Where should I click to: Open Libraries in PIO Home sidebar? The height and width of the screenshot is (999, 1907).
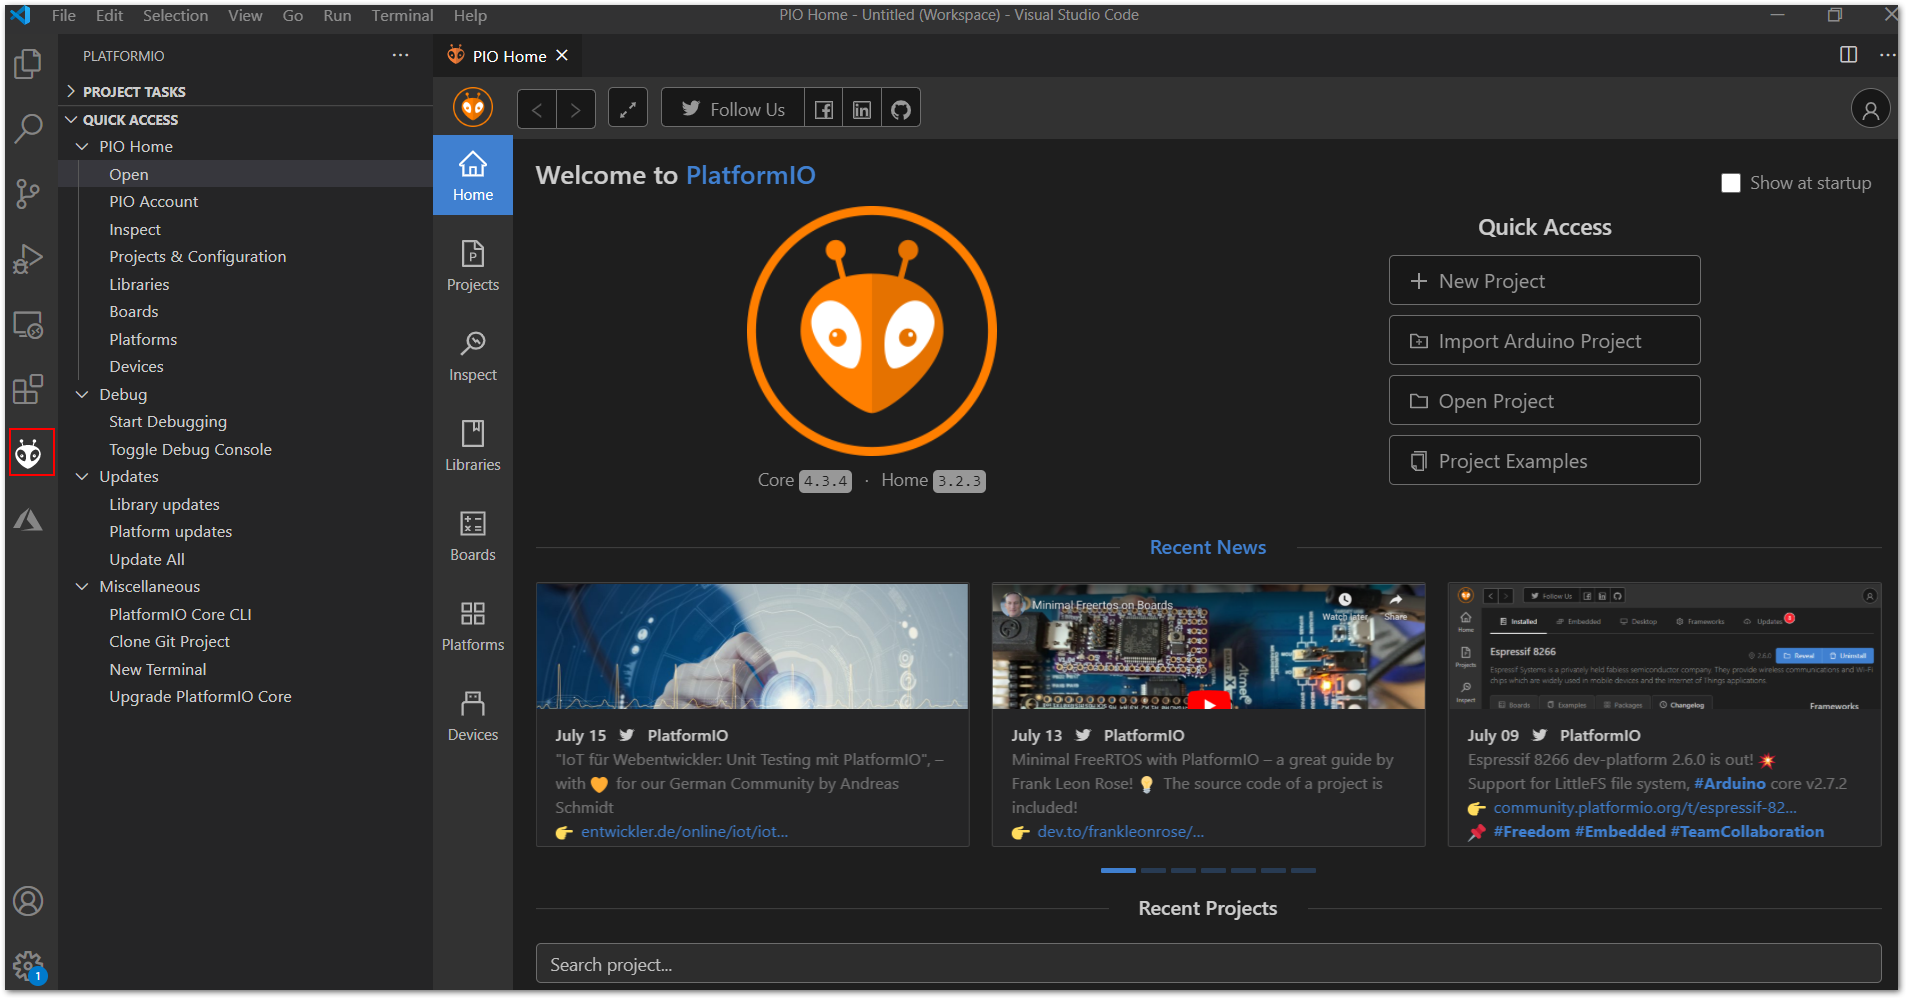click(x=473, y=446)
